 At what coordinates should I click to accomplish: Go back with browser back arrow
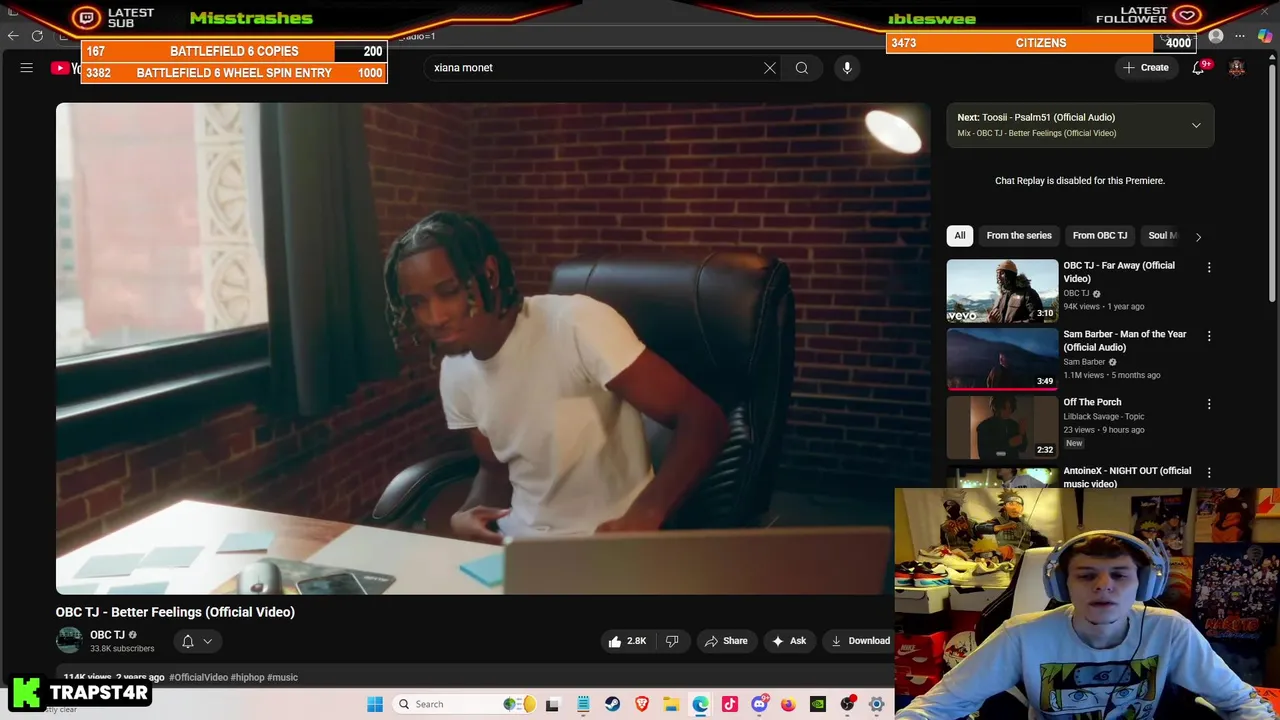point(13,36)
